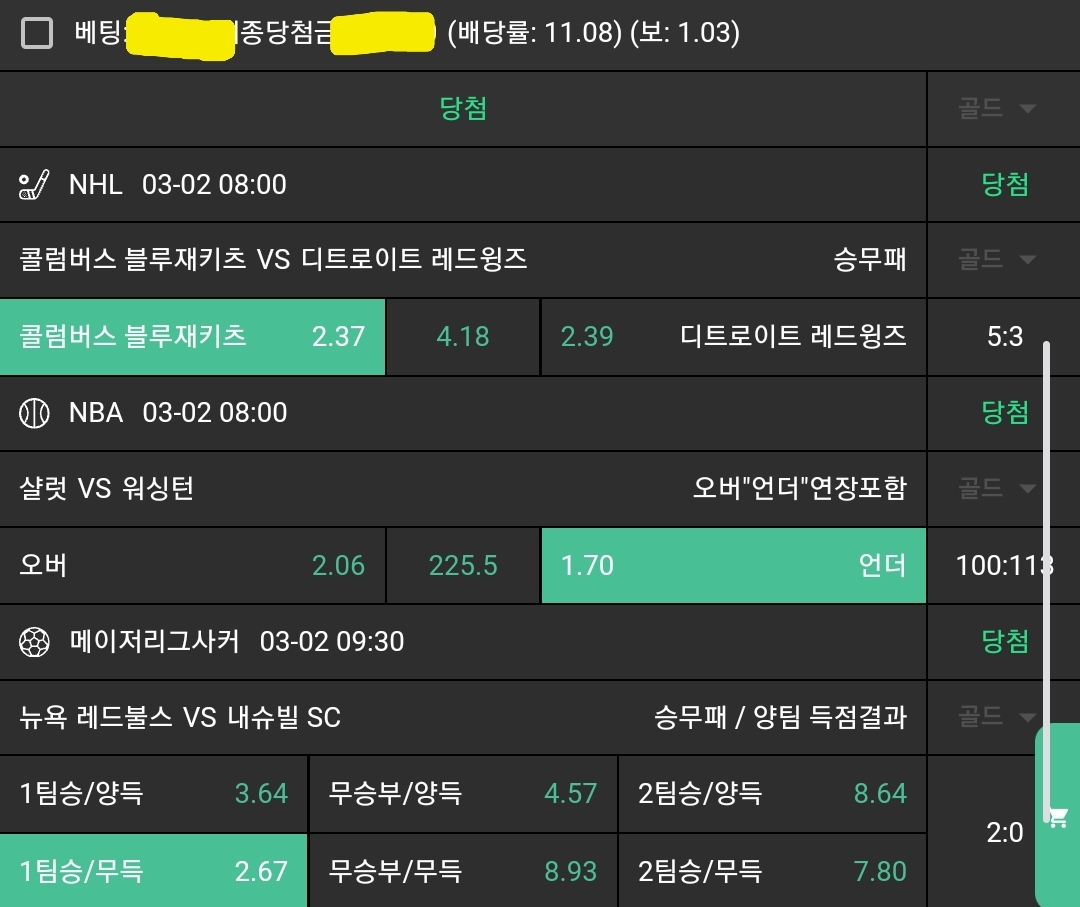Click the 225.5 total points line

(463, 566)
